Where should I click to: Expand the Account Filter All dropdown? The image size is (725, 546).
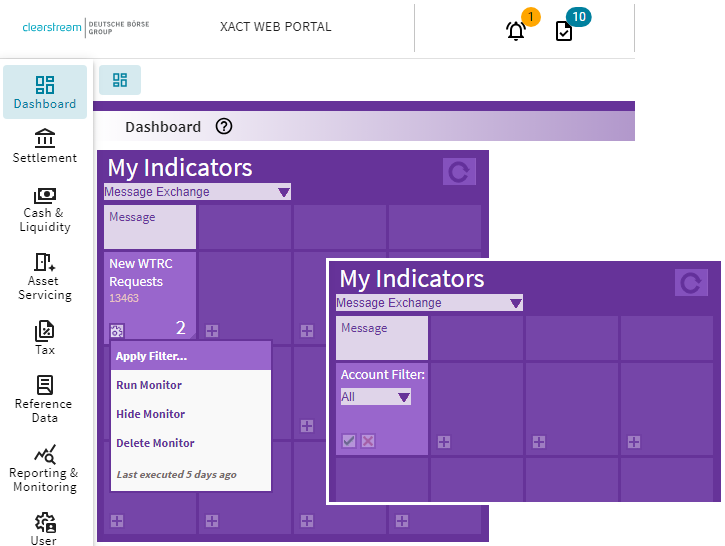pyautogui.click(x=403, y=397)
